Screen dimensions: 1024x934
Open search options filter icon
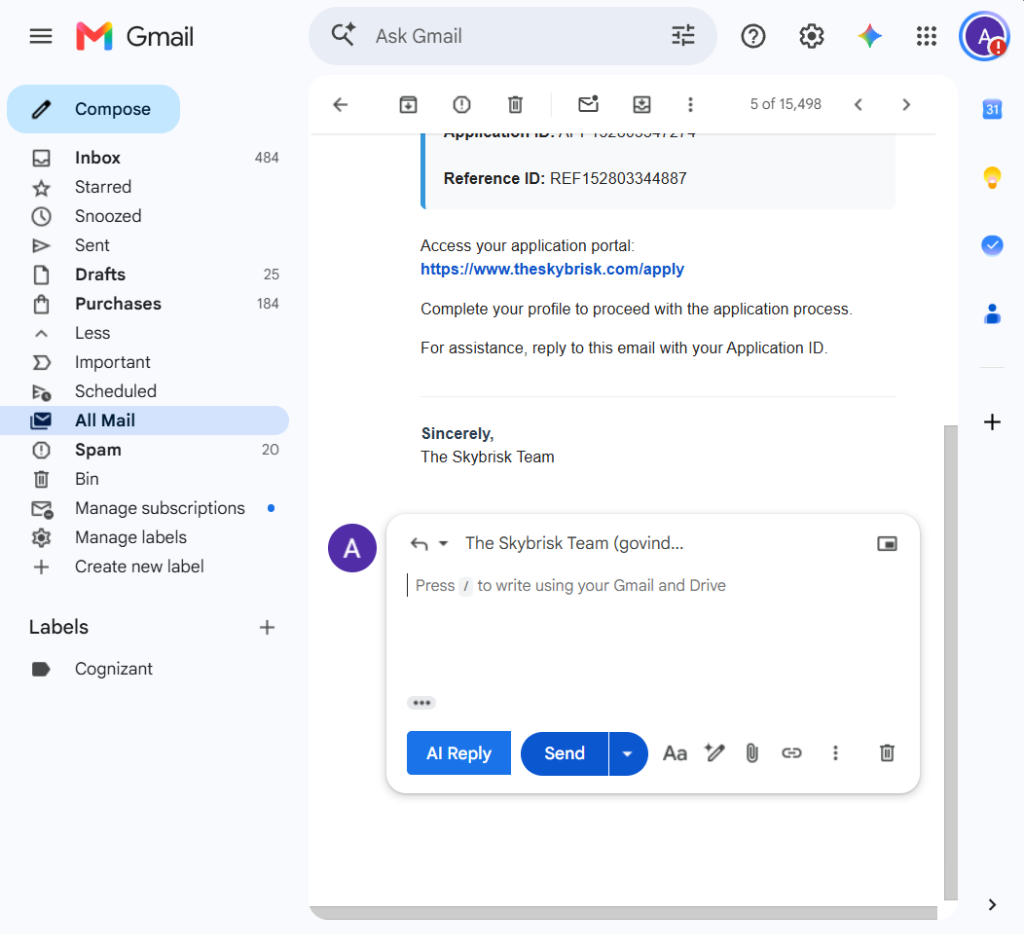coord(683,35)
